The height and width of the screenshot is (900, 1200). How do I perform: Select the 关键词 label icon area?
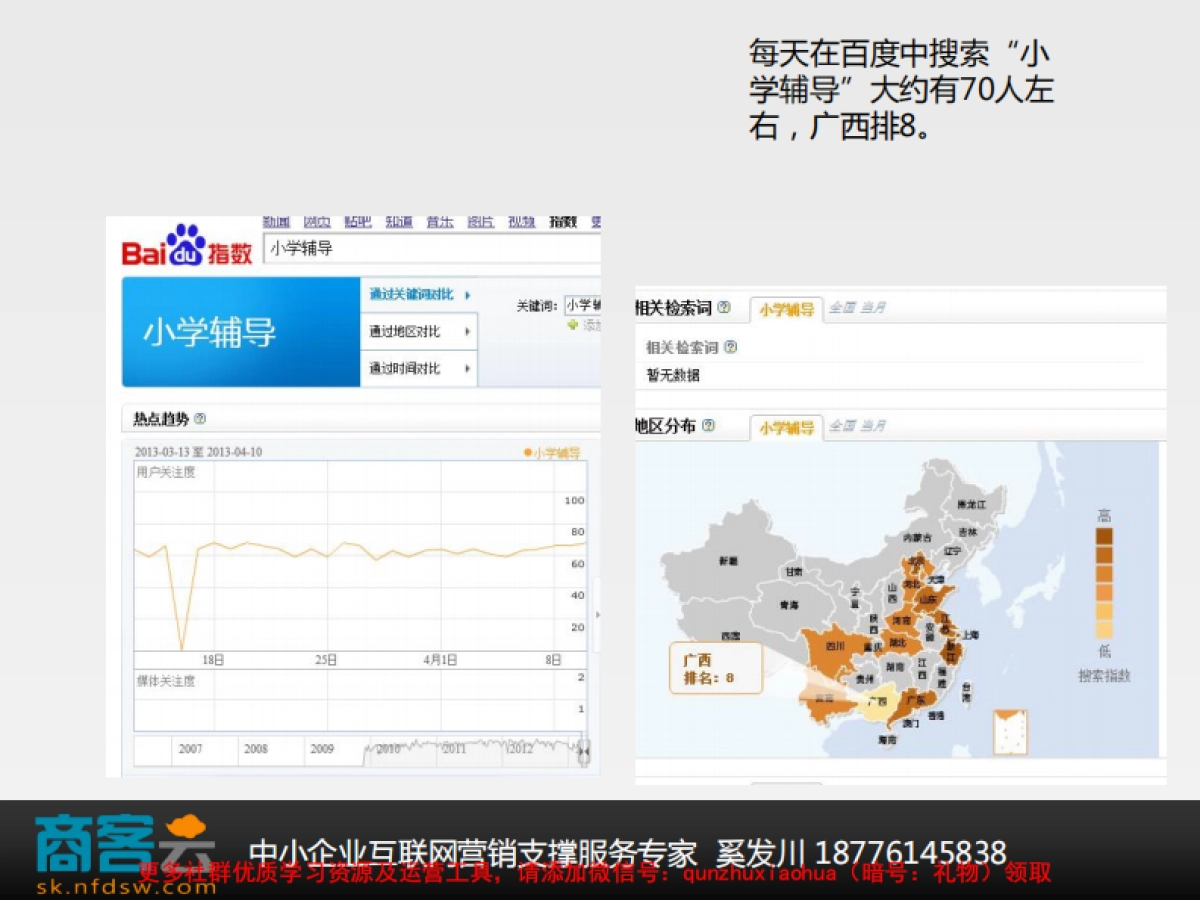coord(536,303)
